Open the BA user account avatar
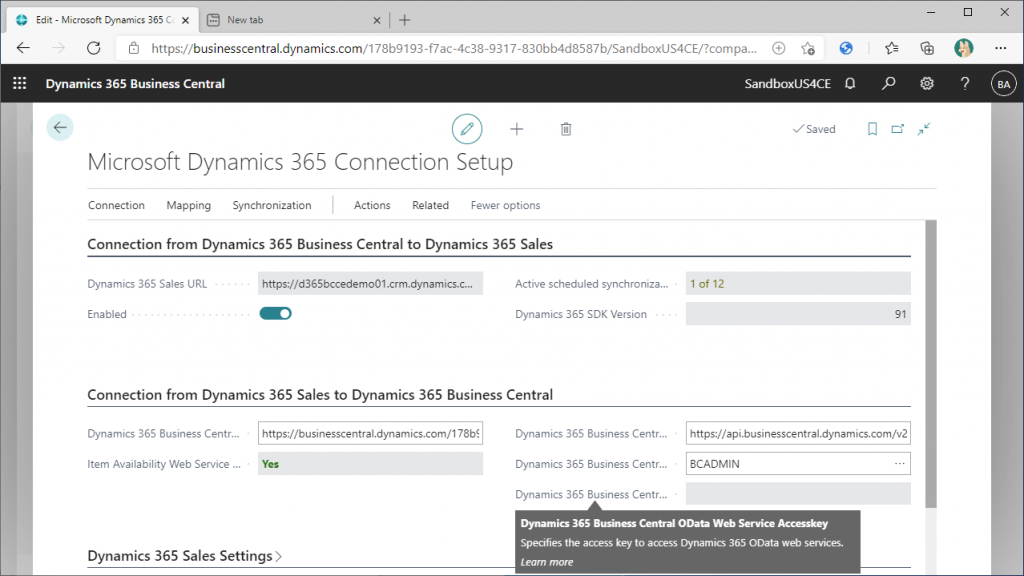The width and height of the screenshot is (1024, 576). click(1003, 84)
